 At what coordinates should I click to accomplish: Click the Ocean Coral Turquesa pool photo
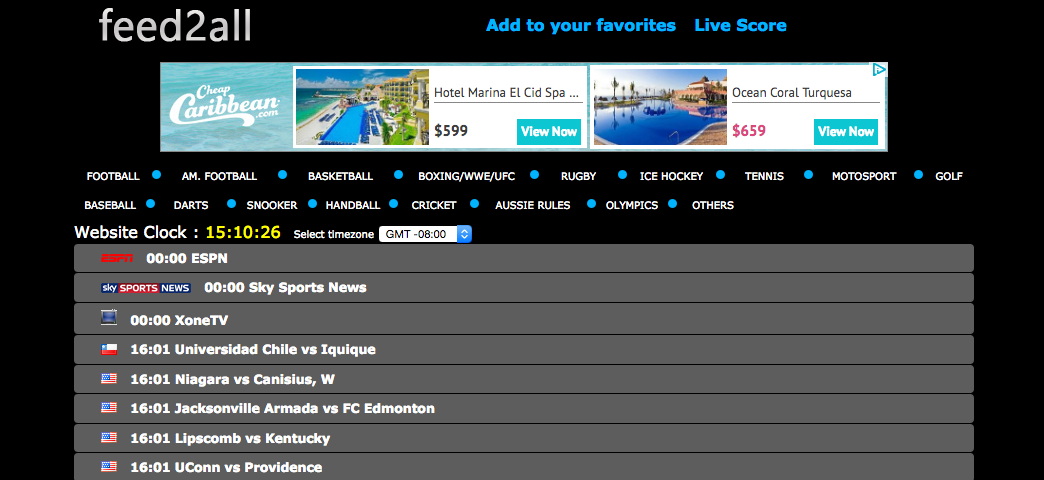(x=660, y=107)
